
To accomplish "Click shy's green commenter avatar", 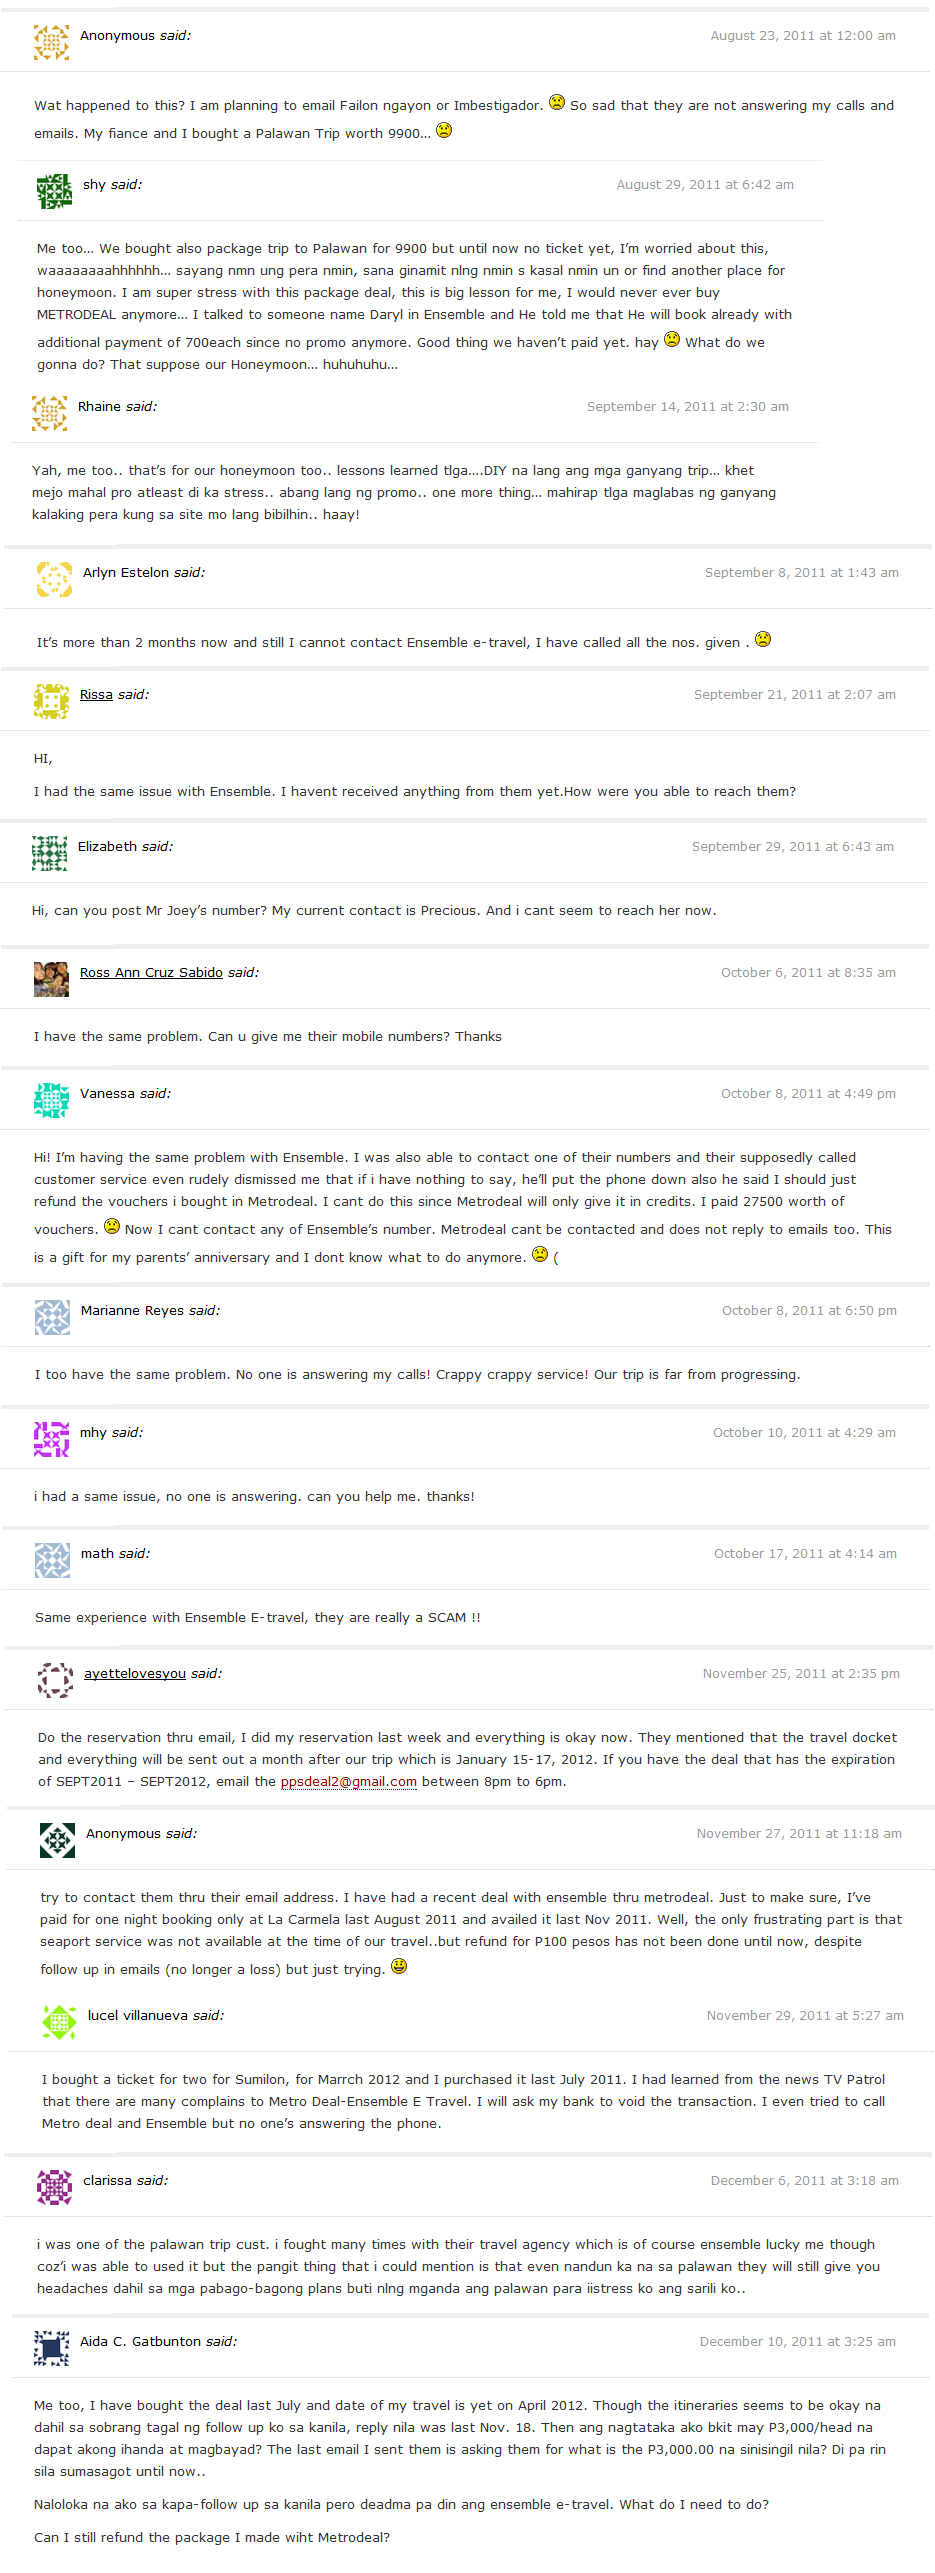I will click(54, 190).
